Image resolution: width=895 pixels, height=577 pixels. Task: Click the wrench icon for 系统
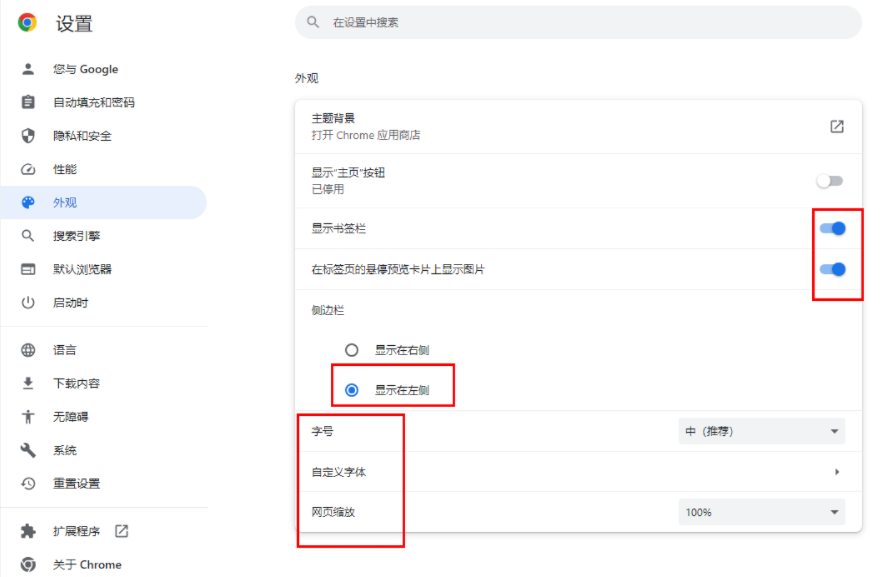pyautogui.click(x=28, y=450)
